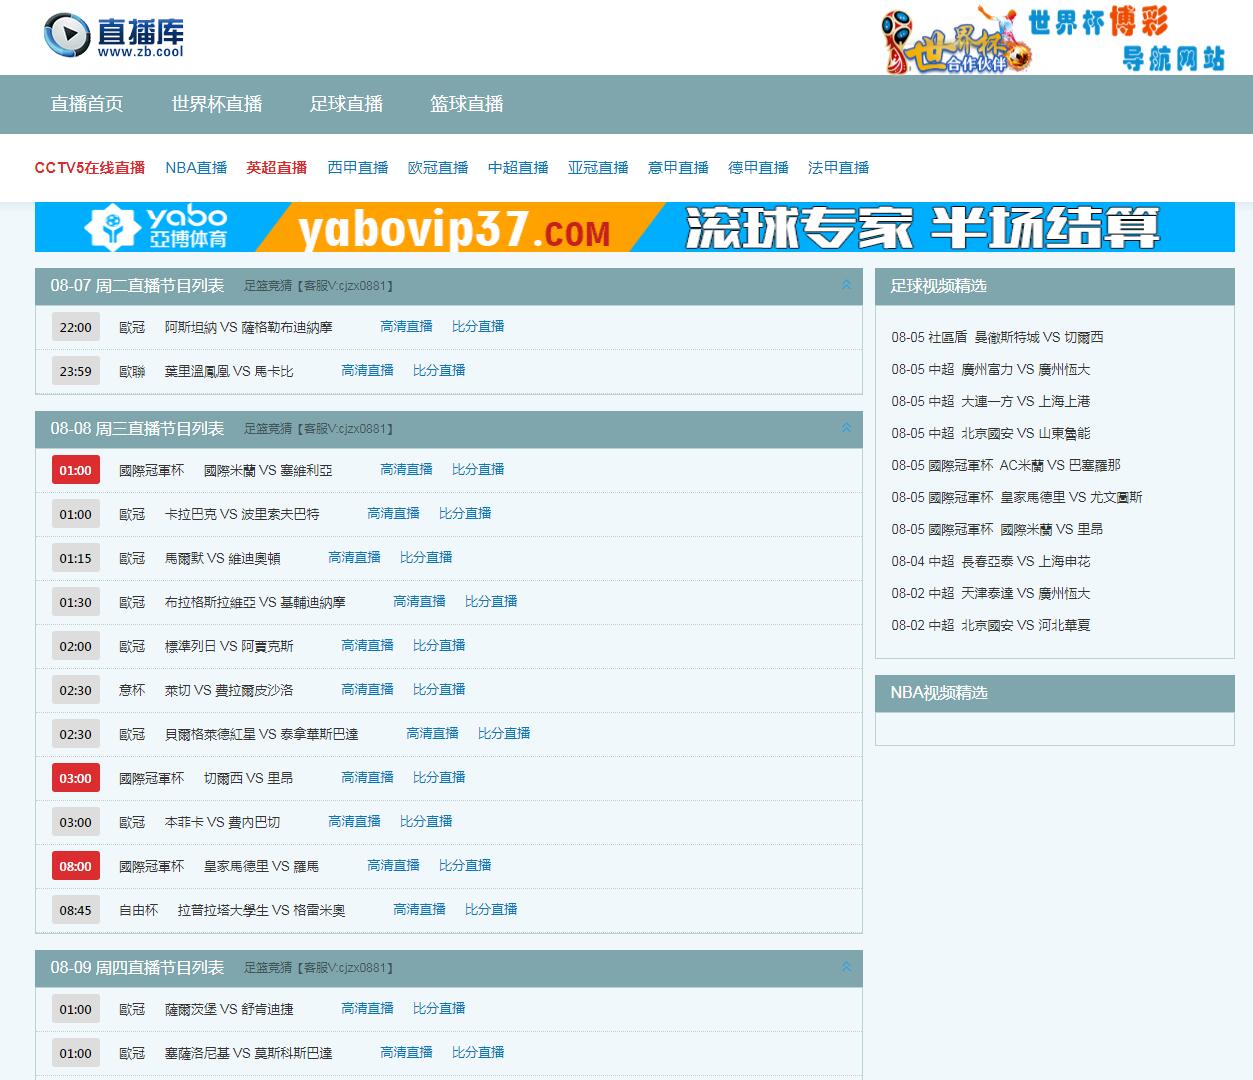This screenshot has height=1080, width=1253.
Task: Open 比分直播 for 葉里溫鳳凰 VS 馬卡比
Action: coord(439,371)
